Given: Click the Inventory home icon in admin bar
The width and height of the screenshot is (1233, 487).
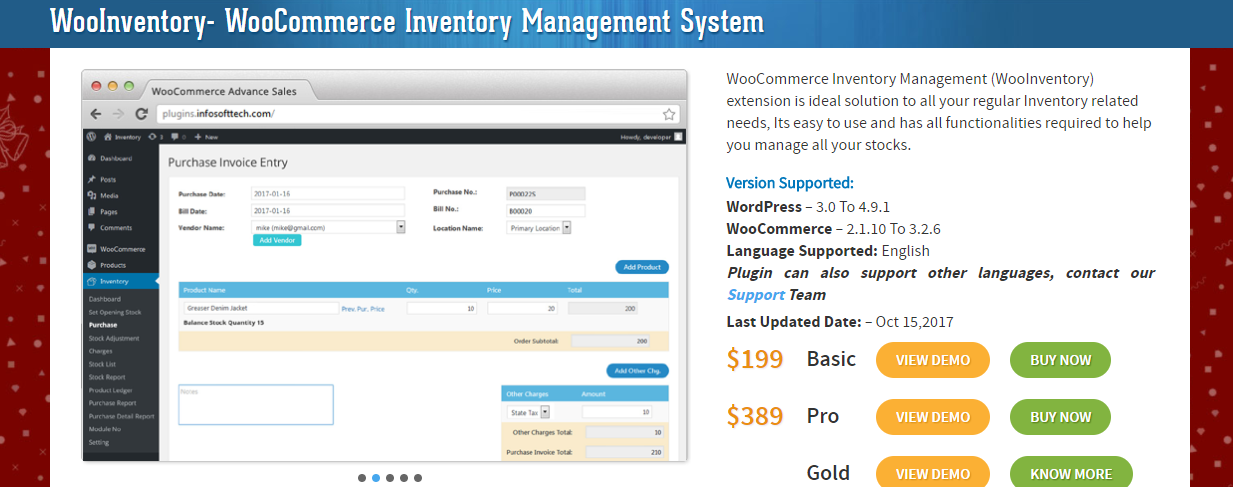Looking at the screenshot, I should pos(107,136).
